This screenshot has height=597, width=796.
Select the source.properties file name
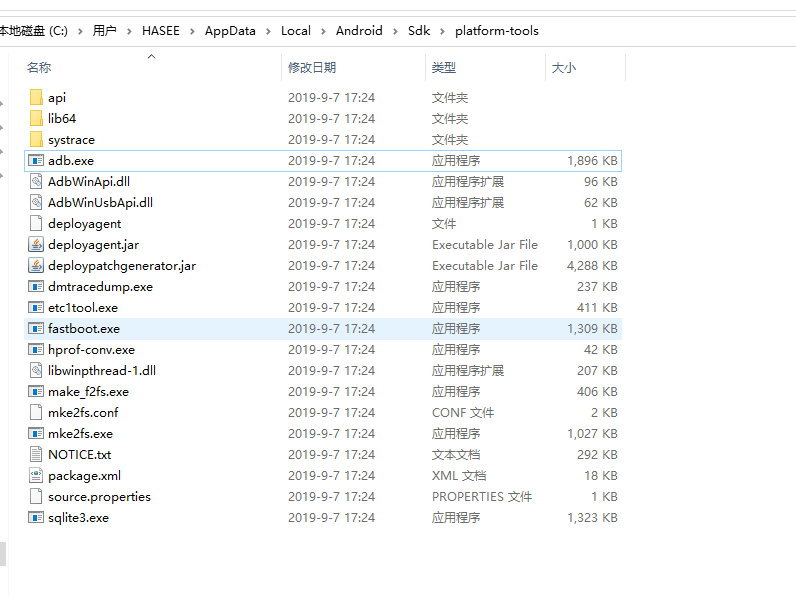(100, 497)
